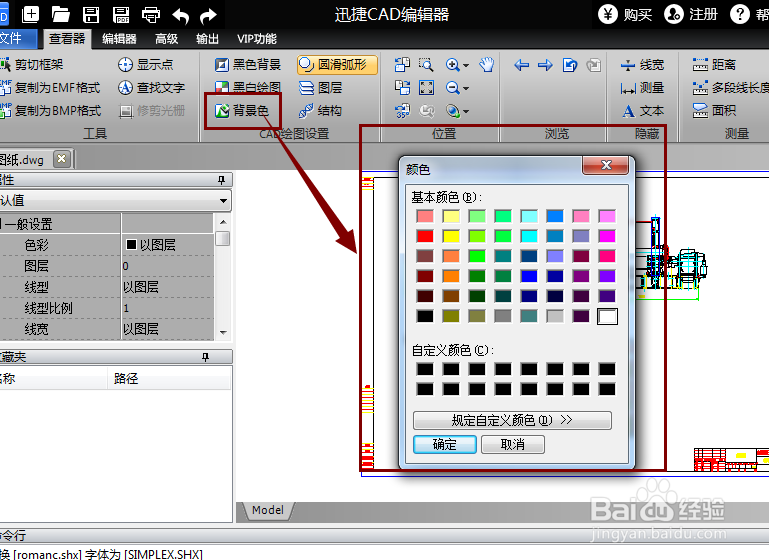Expand 规定自定义颜色 define custom colors

pyautogui.click(x=512, y=420)
